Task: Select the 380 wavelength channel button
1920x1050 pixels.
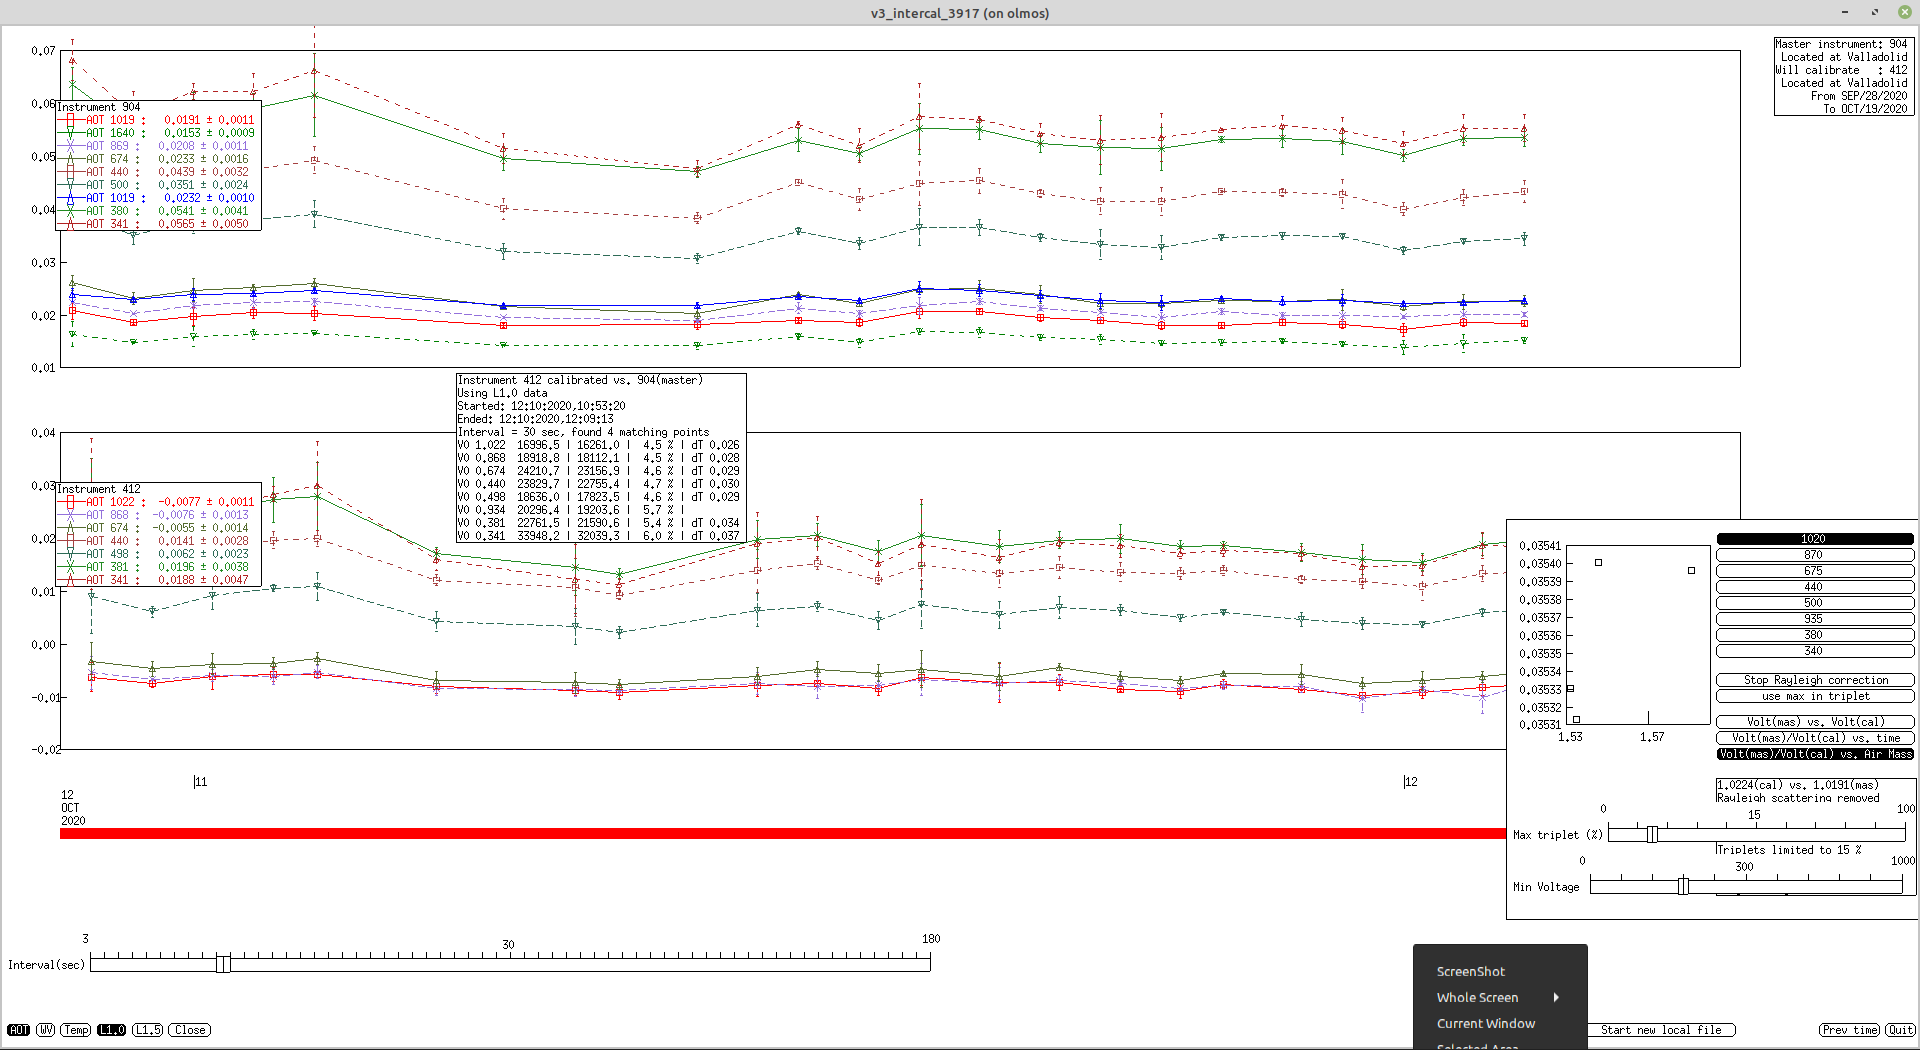Action: coord(1814,635)
